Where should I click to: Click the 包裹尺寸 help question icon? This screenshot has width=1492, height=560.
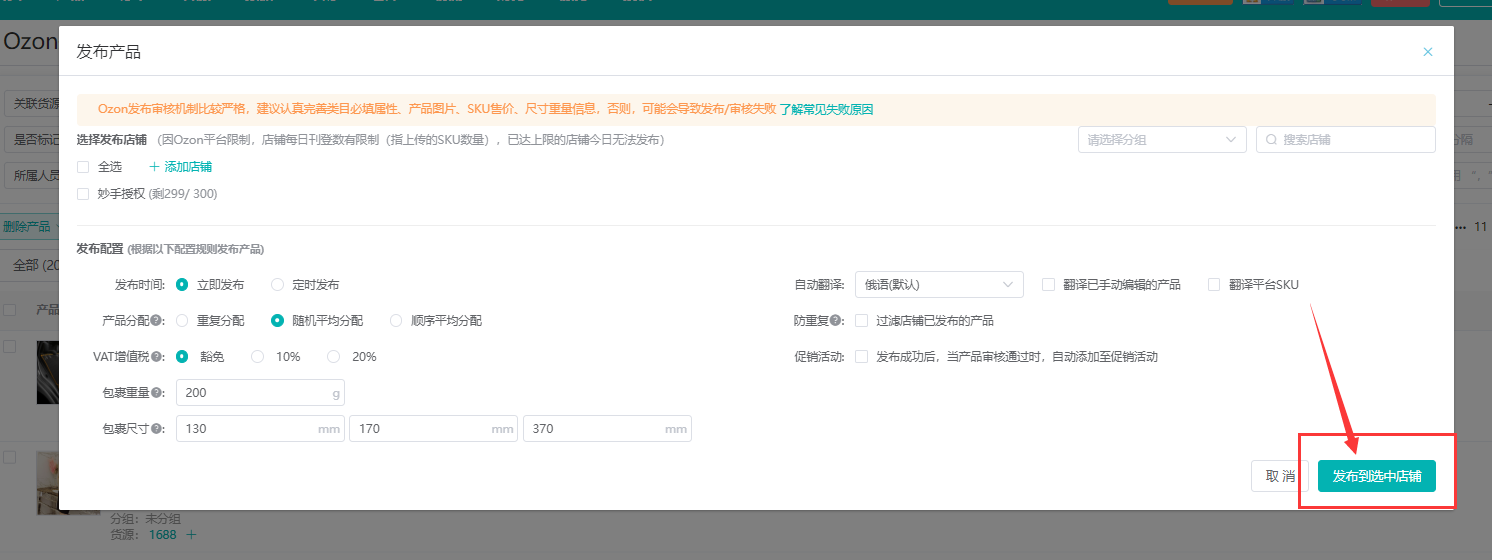click(x=157, y=429)
